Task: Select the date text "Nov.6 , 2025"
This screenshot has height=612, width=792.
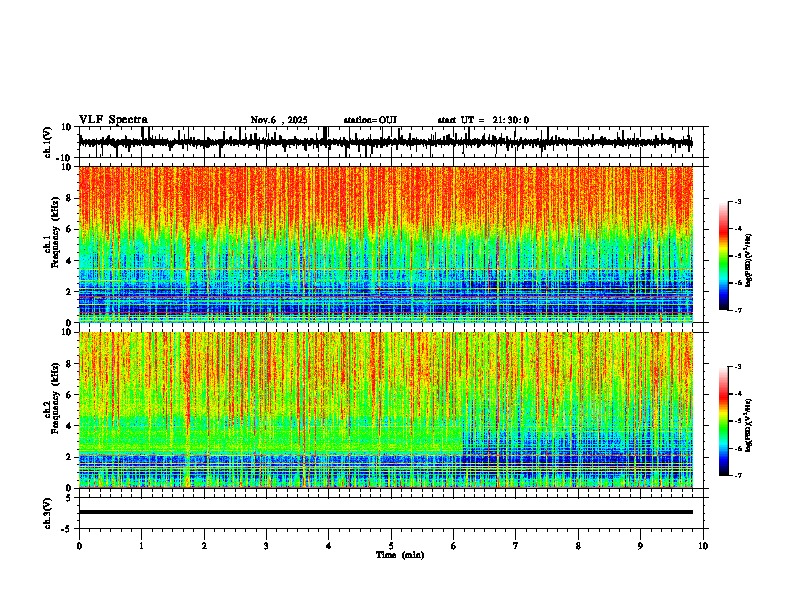Action: coord(279,120)
